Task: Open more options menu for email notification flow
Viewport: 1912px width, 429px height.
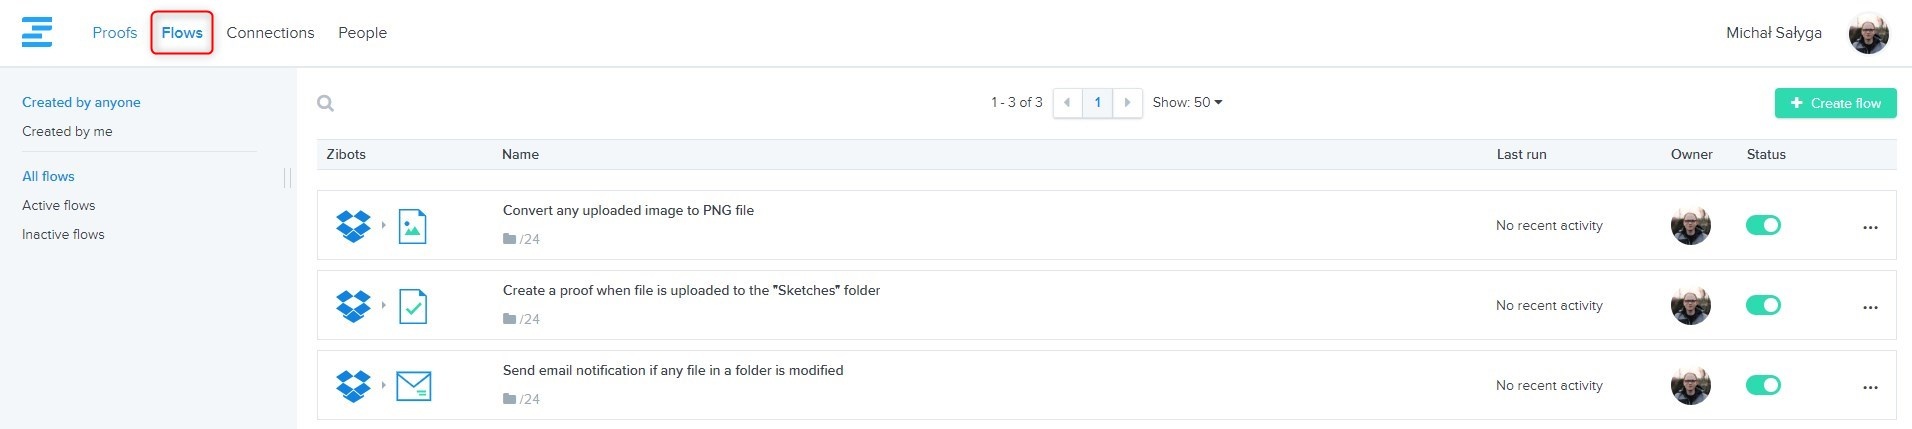Action: point(1870,387)
